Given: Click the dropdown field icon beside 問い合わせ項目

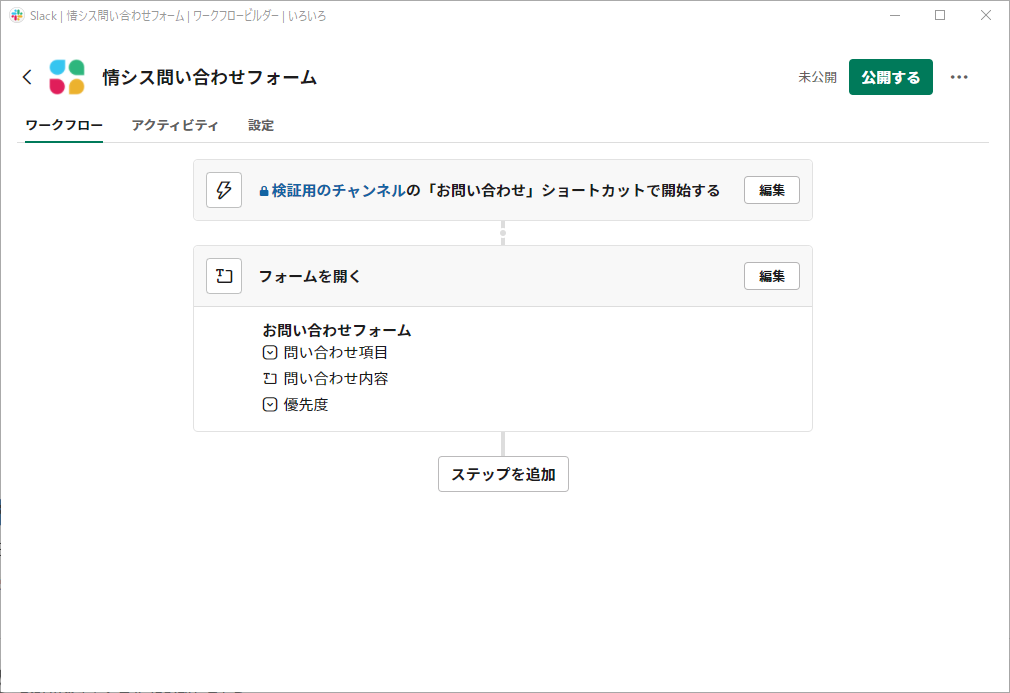Looking at the screenshot, I should click(x=269, y=352).
